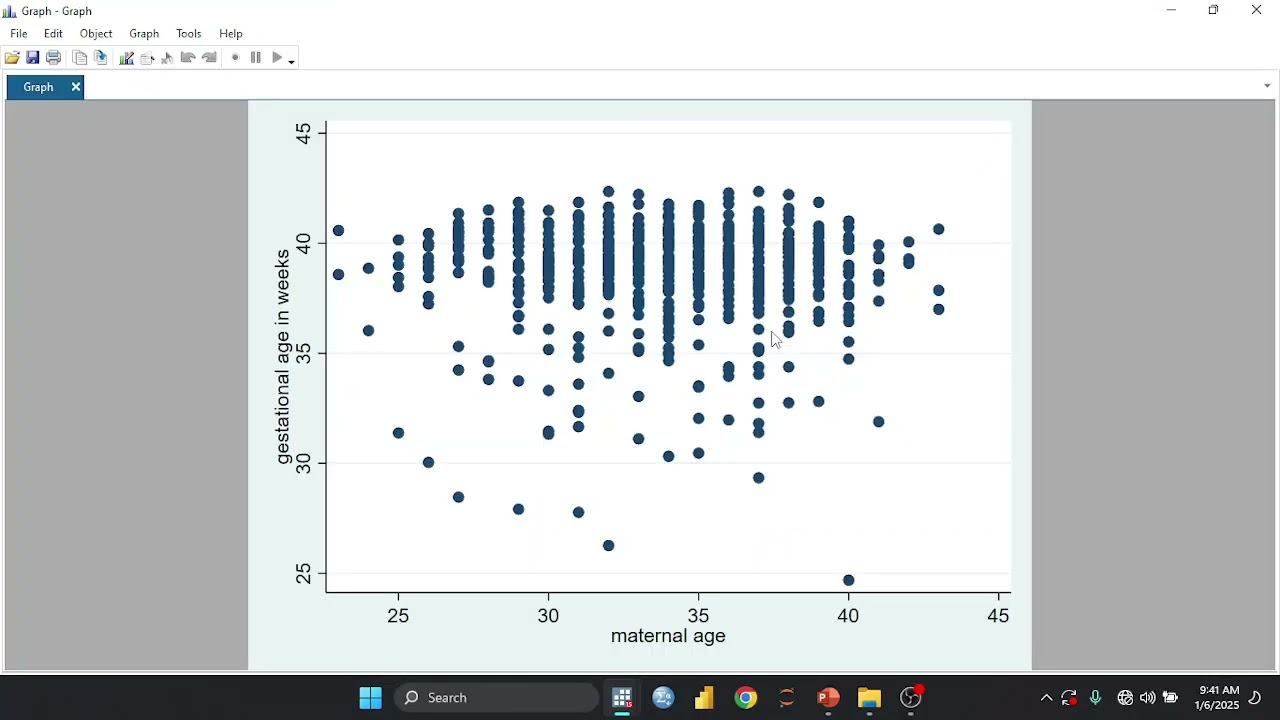This screenshot has height=720, width=1280.
Task: Open the Object menu
Action: coord(96,34)
